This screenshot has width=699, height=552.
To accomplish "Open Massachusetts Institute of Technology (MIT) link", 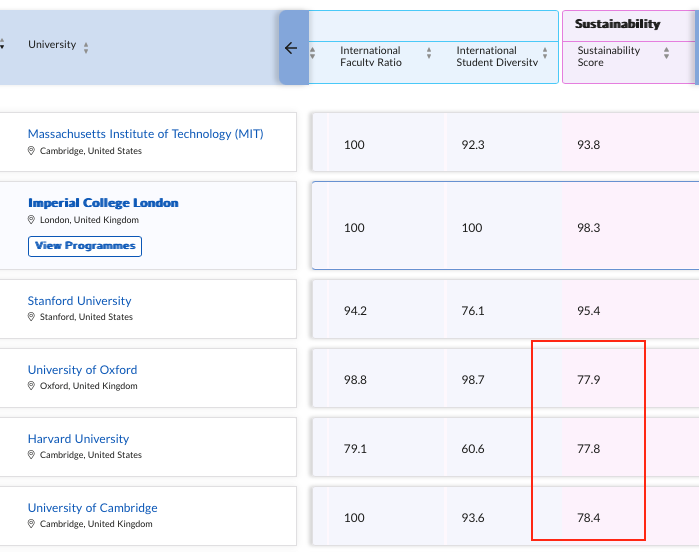I will pyautogui.click(x=146, y=134).
